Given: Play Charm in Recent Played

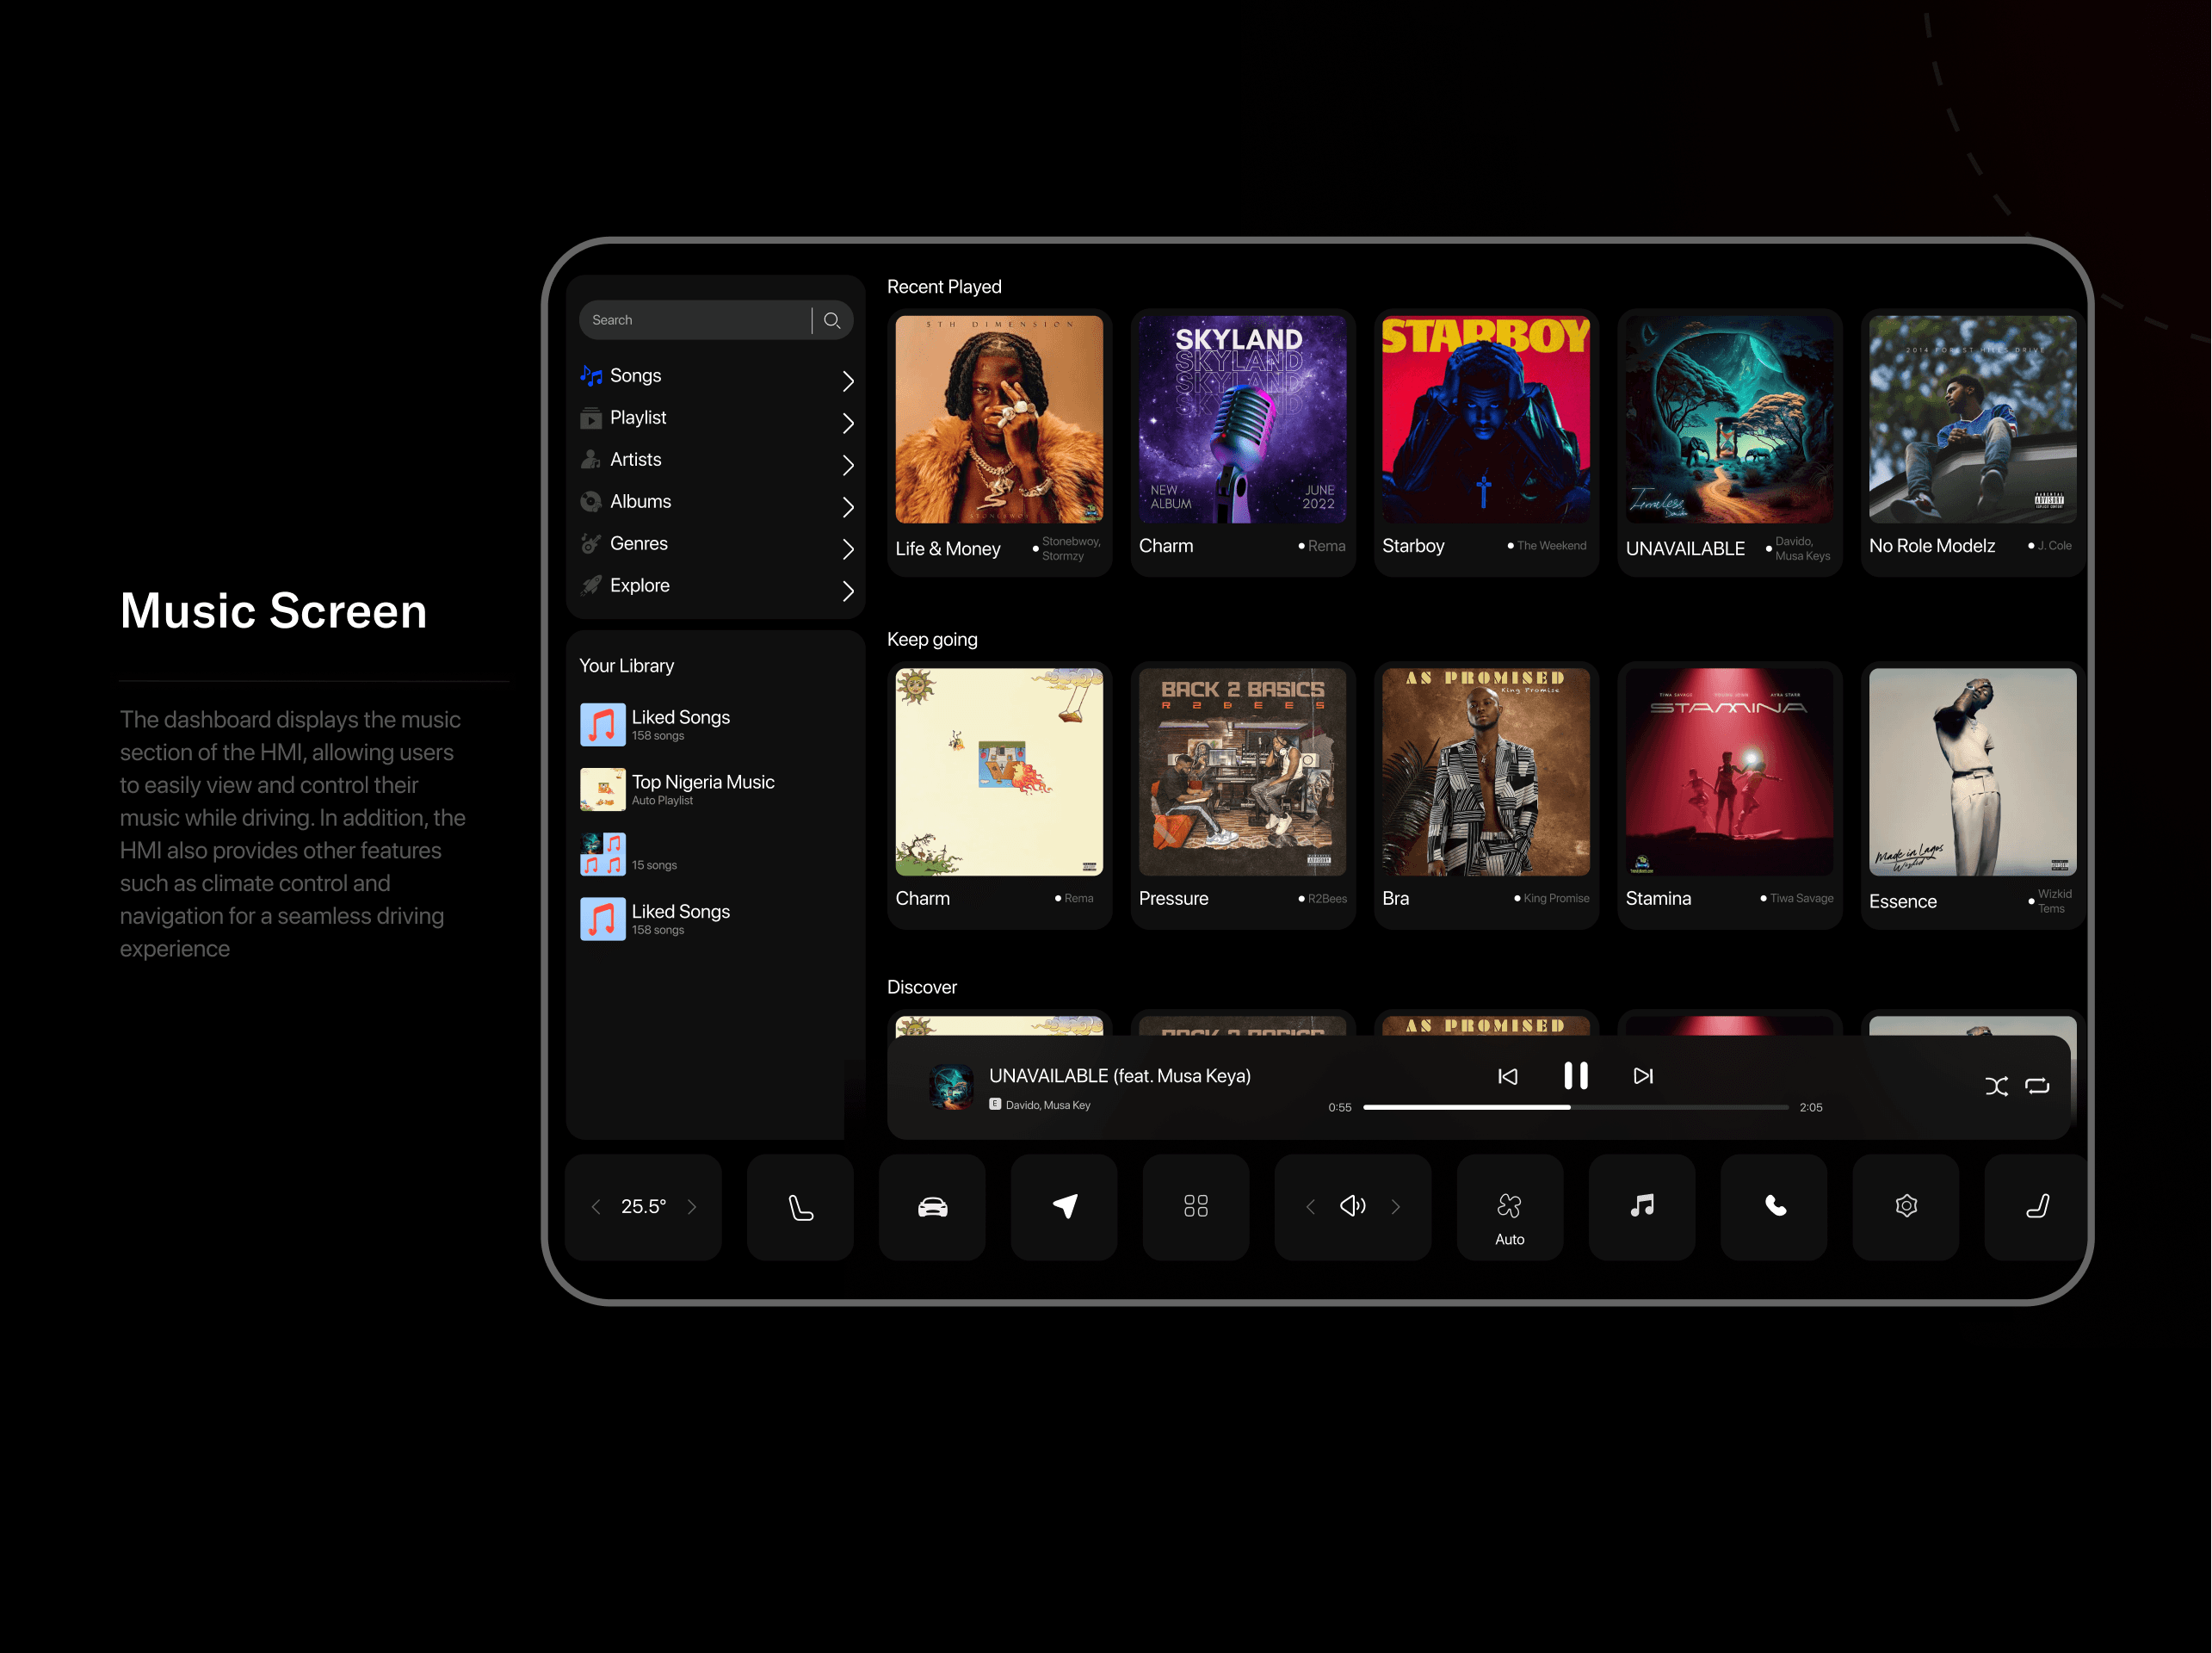Looking at the screenshot, I should (1243, 443).
